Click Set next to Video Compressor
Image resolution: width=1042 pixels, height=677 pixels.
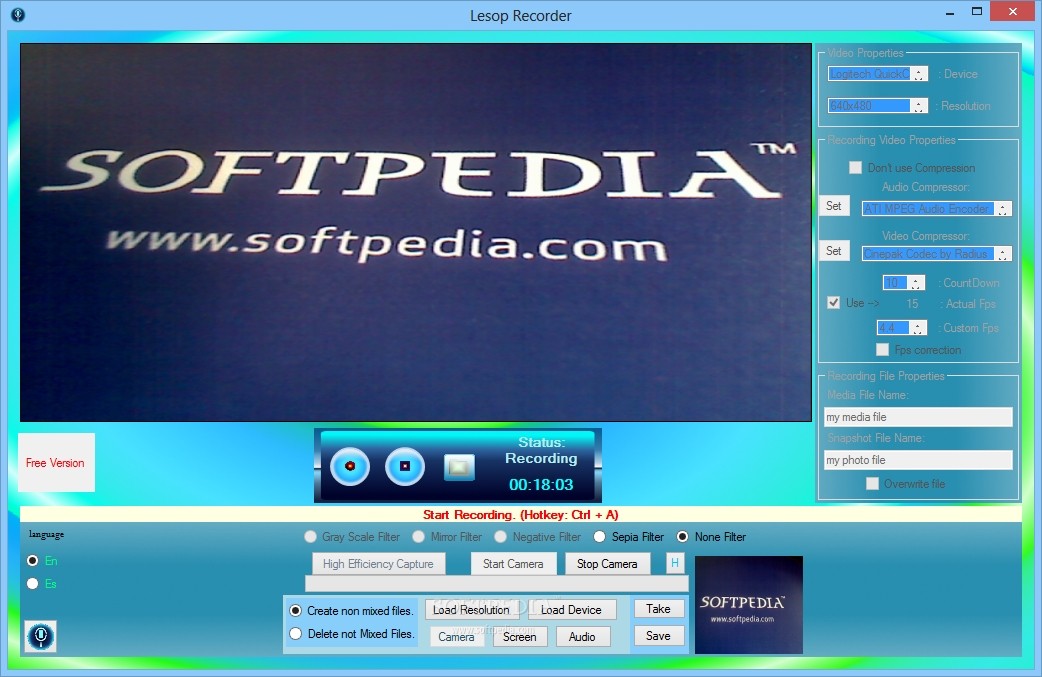[833, 250]
